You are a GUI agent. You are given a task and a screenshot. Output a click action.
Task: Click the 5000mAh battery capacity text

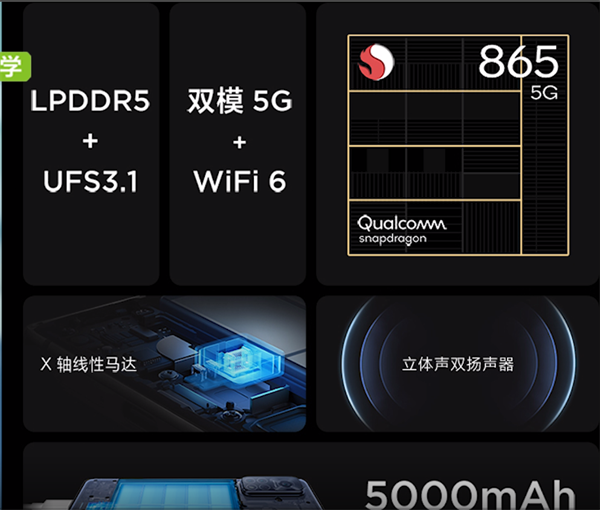(x=471, y=494)
